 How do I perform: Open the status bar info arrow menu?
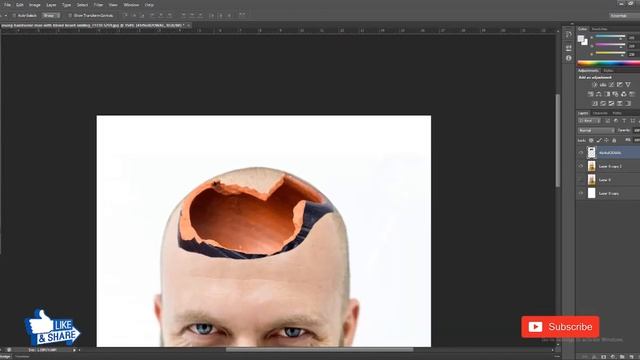click(x=74, y=350)
